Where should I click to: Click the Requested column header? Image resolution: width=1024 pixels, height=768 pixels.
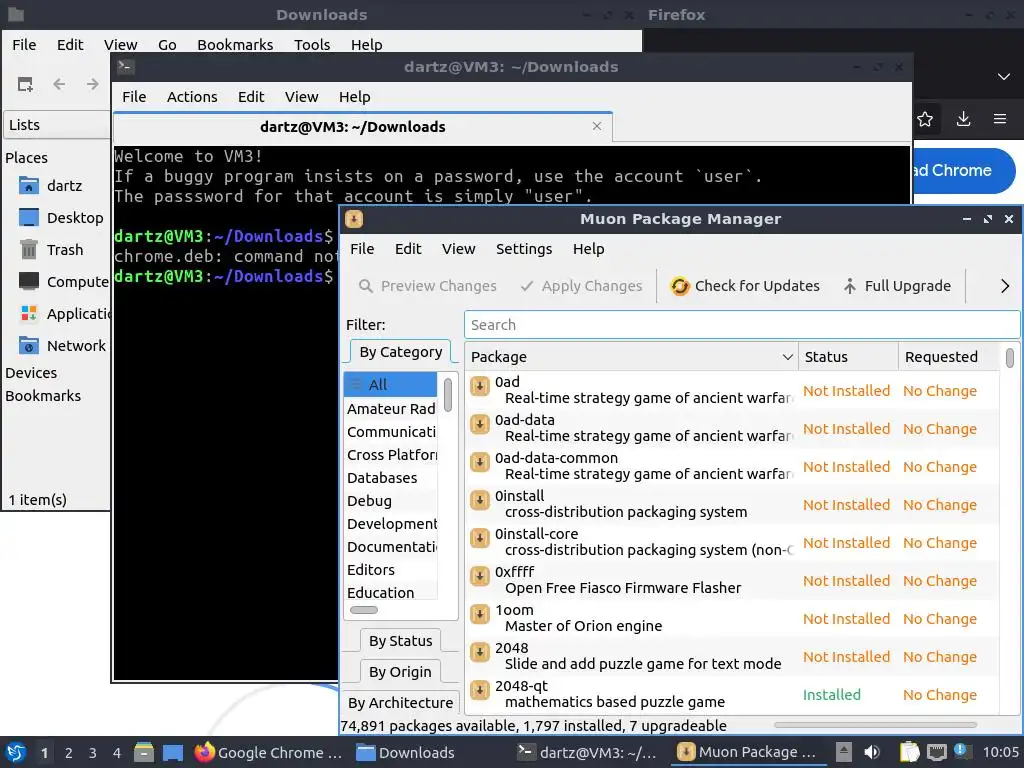tap(948, 357)
